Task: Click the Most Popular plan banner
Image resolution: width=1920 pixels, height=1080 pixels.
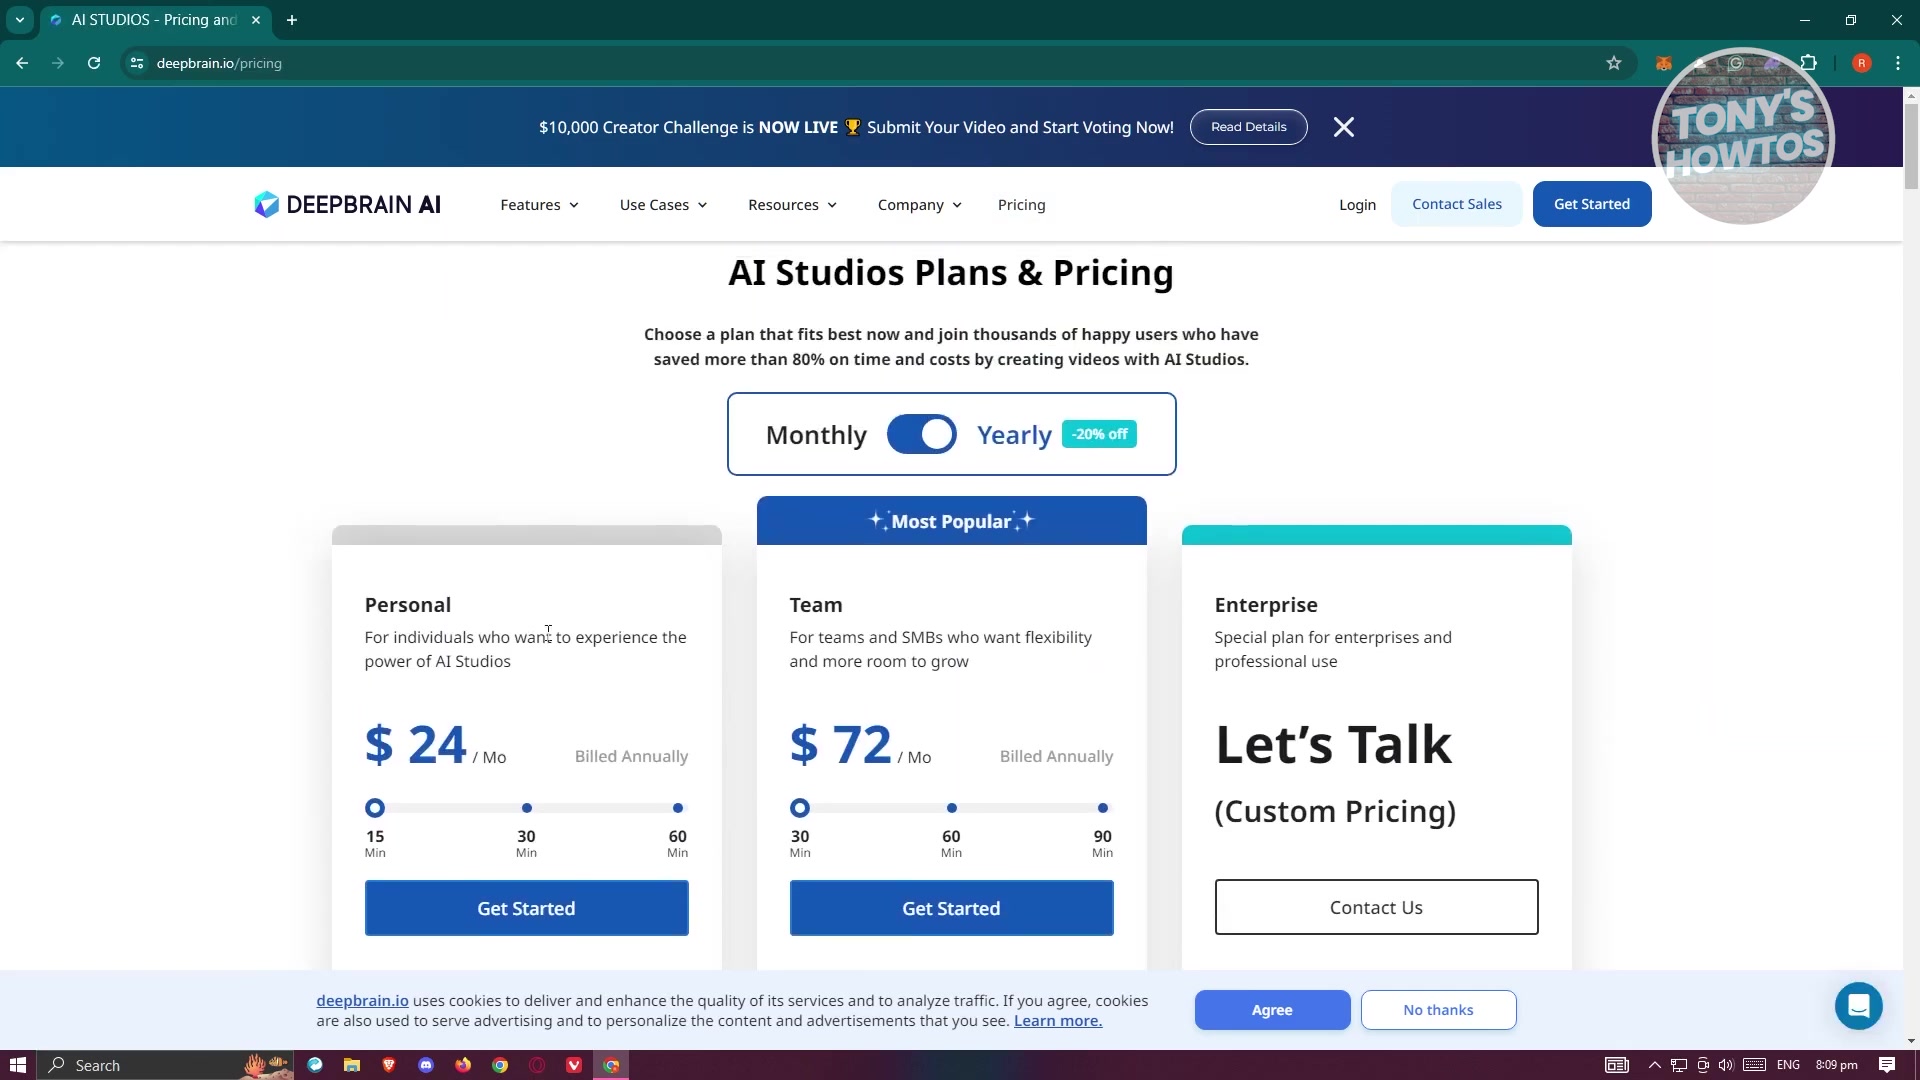Action: pyautogui.click(x=951, y=521)
